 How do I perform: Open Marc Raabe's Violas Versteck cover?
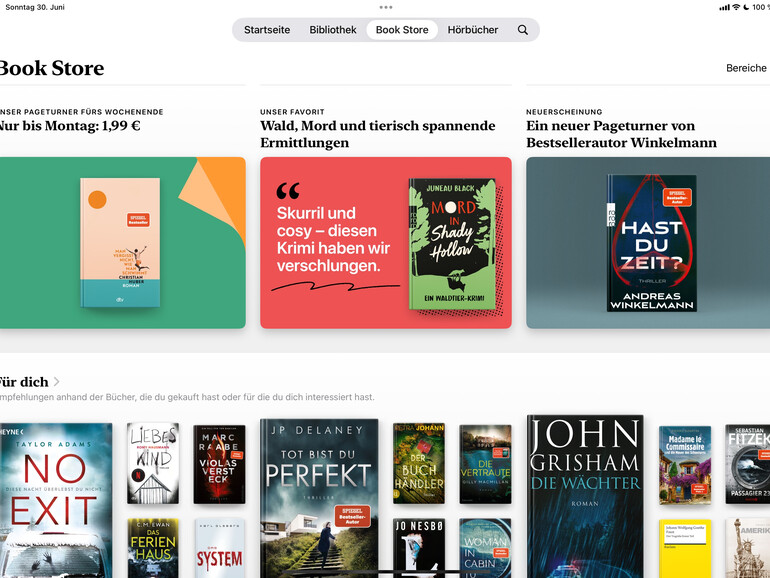(219, 464)
